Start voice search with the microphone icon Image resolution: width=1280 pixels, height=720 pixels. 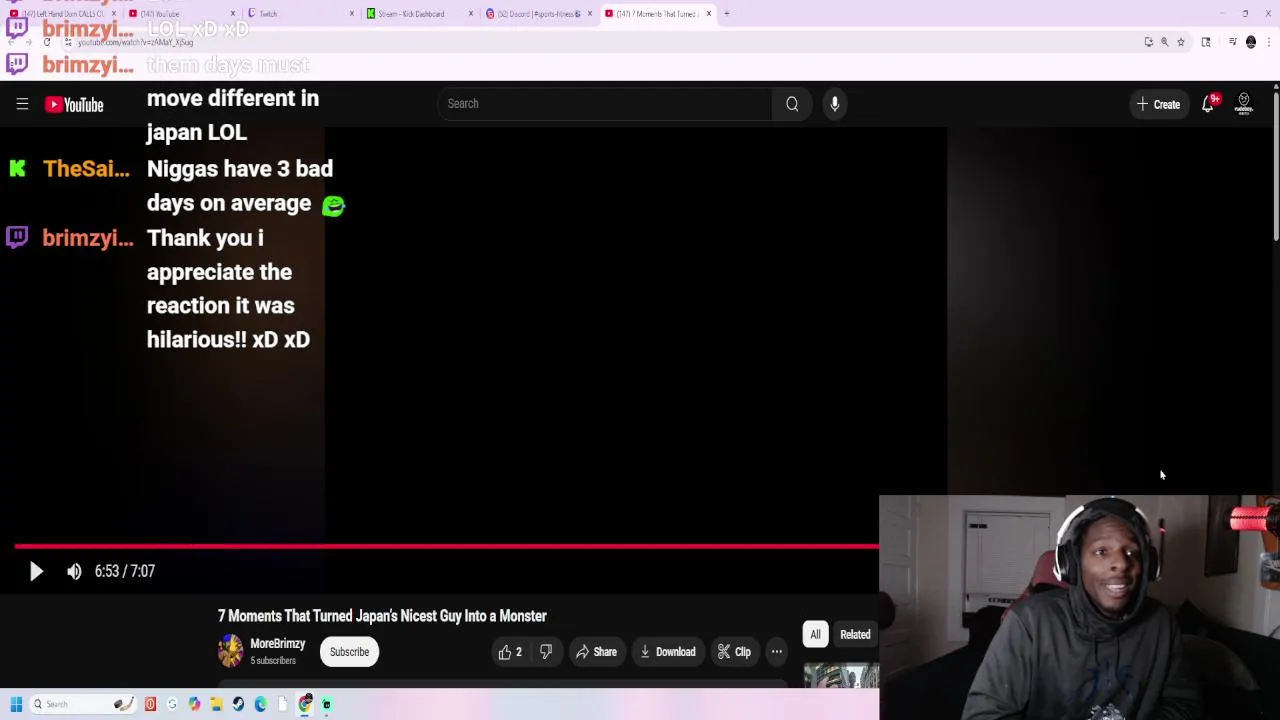point(835,104)
